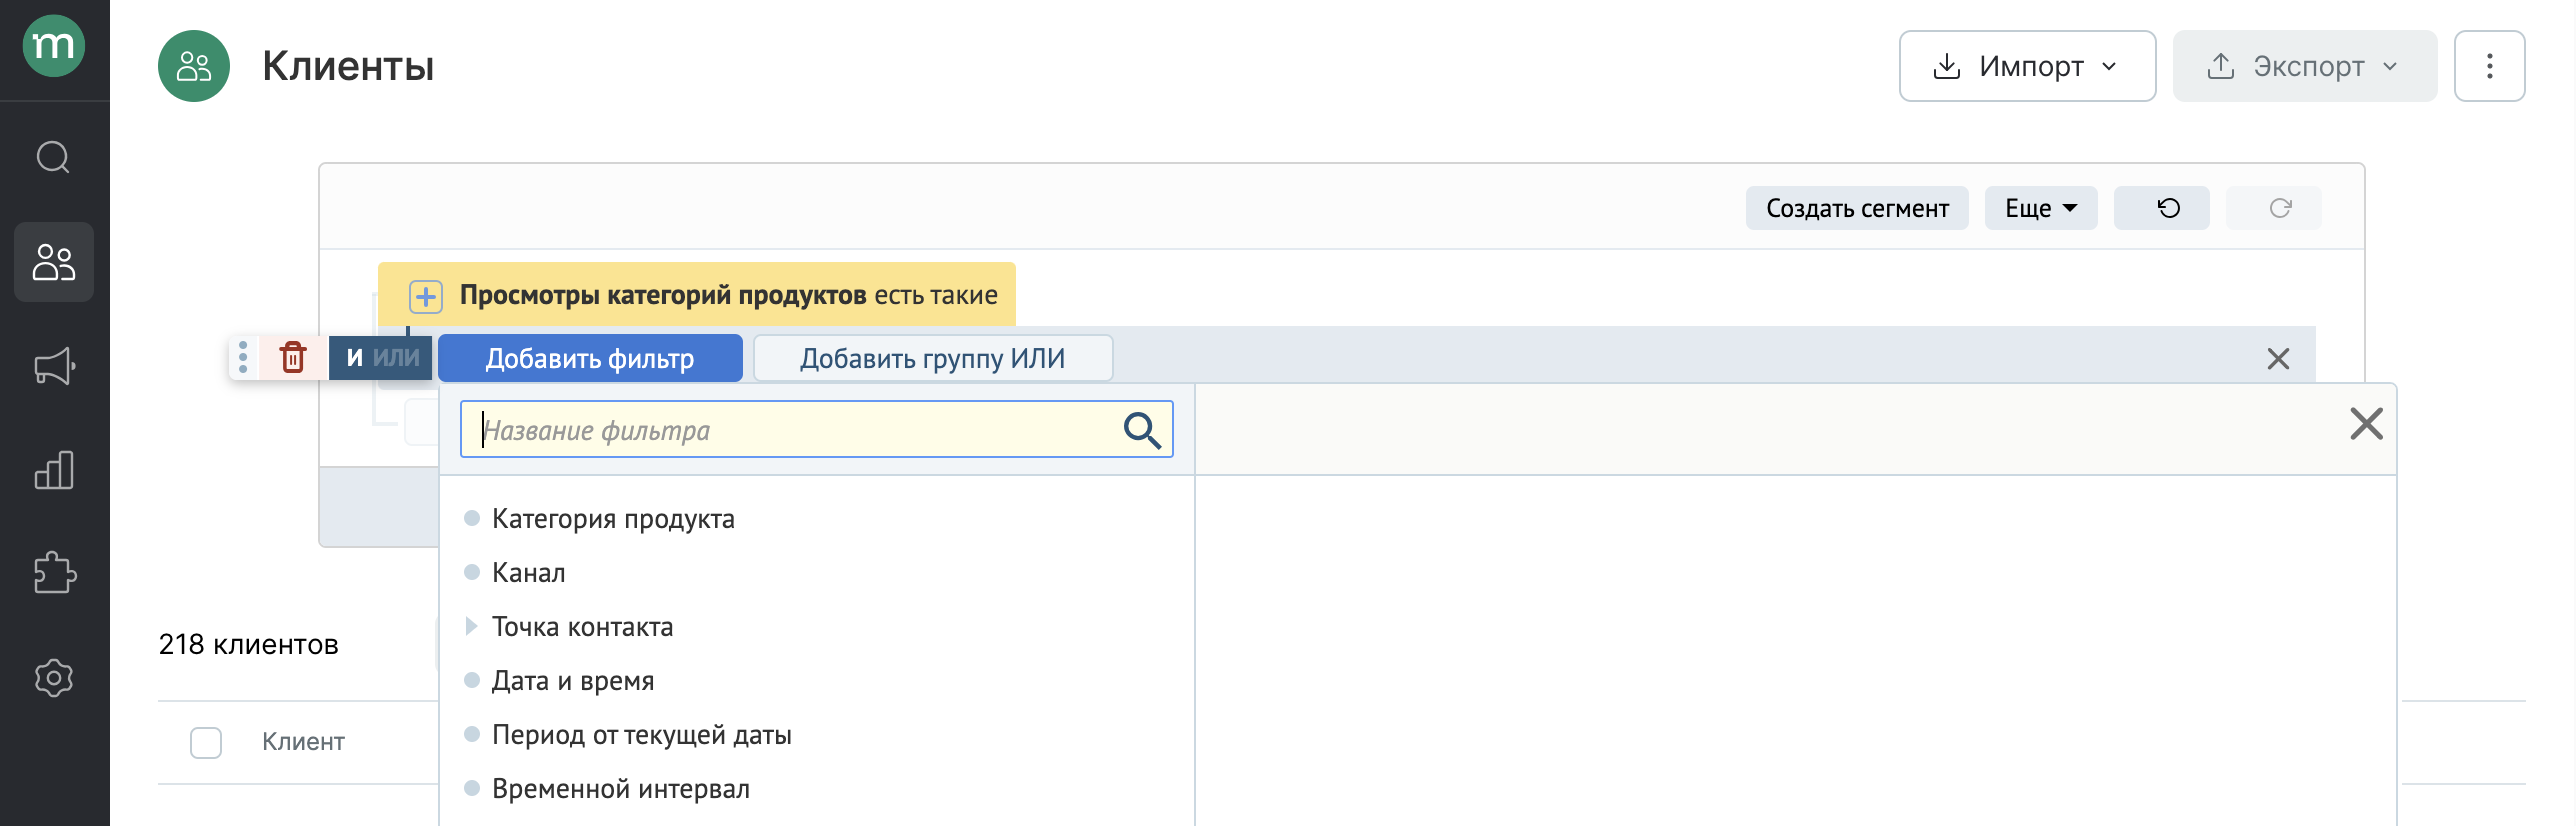Click the green clients header avatar icon
The height and width of the screenshot is (826, 2576).
pyautogui.click(x=194, y=66)
